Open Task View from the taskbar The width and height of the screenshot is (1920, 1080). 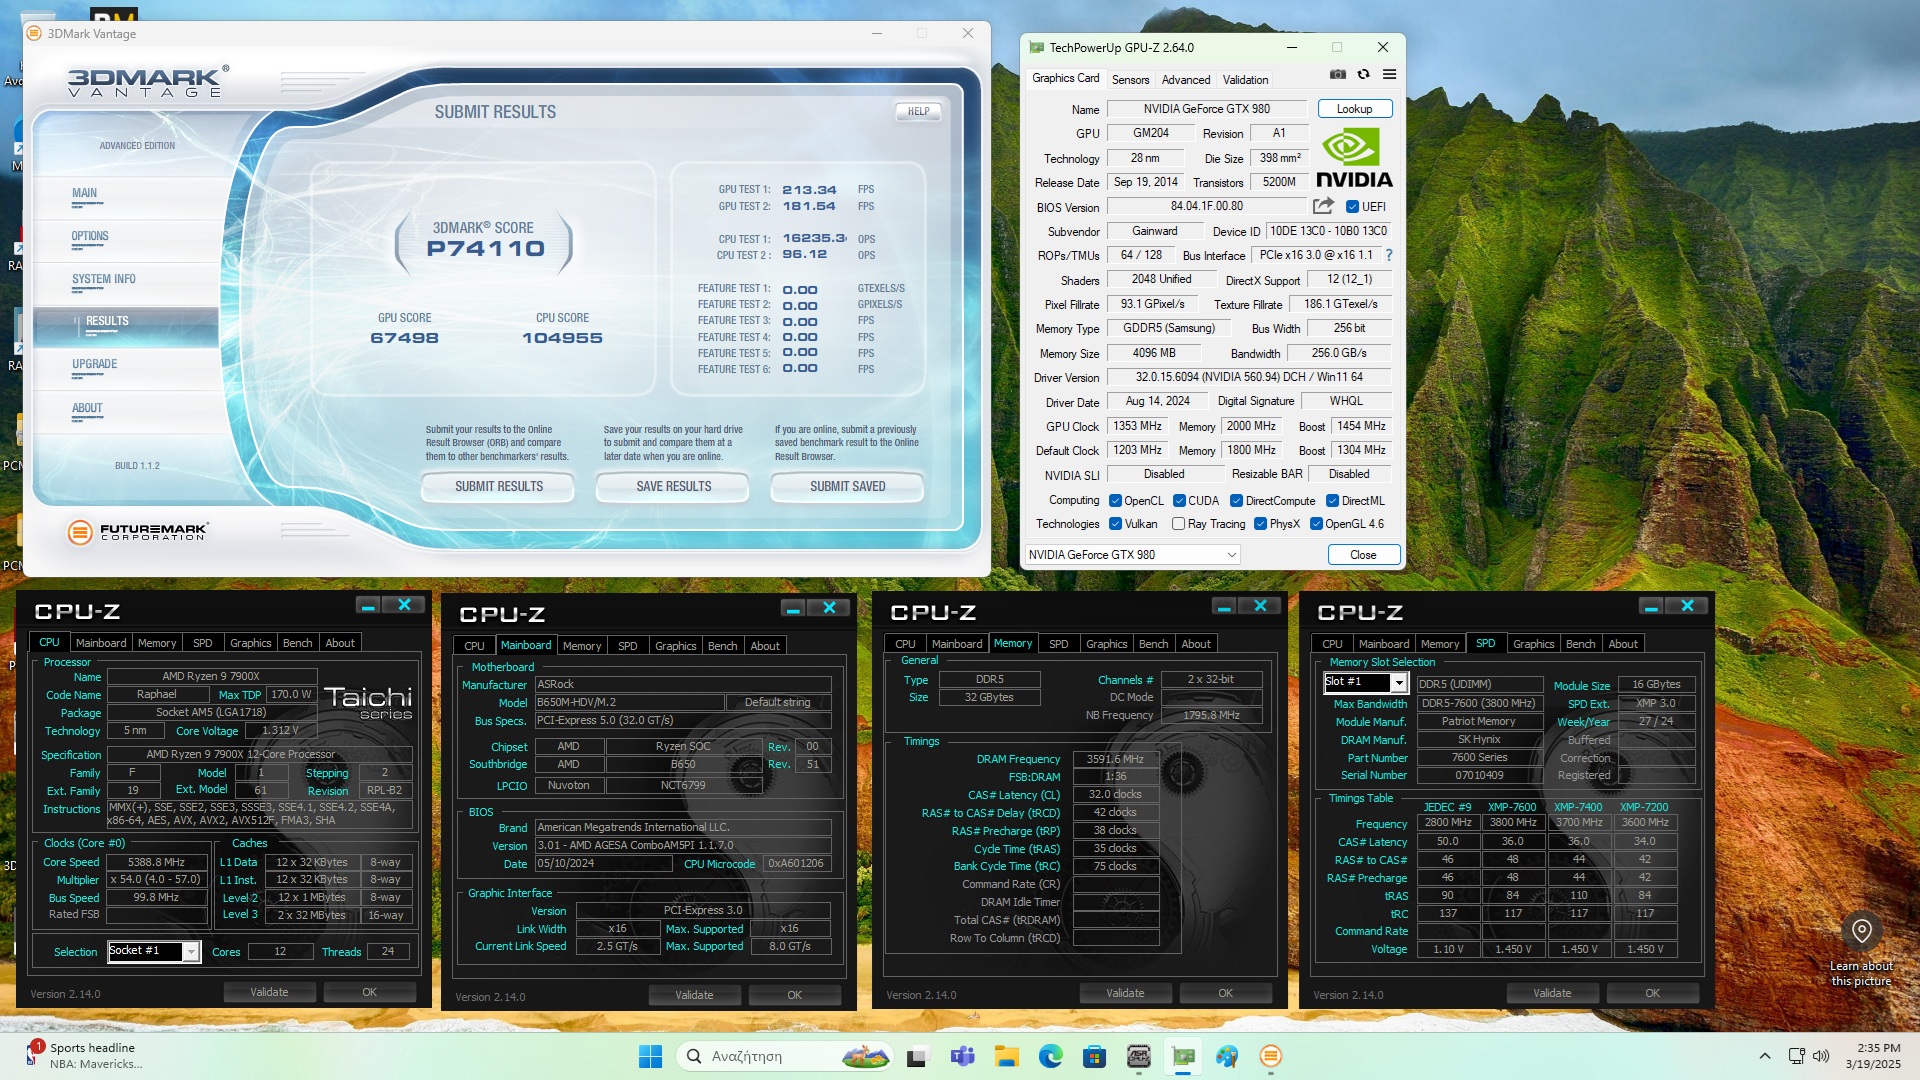tap(917, 1056)
